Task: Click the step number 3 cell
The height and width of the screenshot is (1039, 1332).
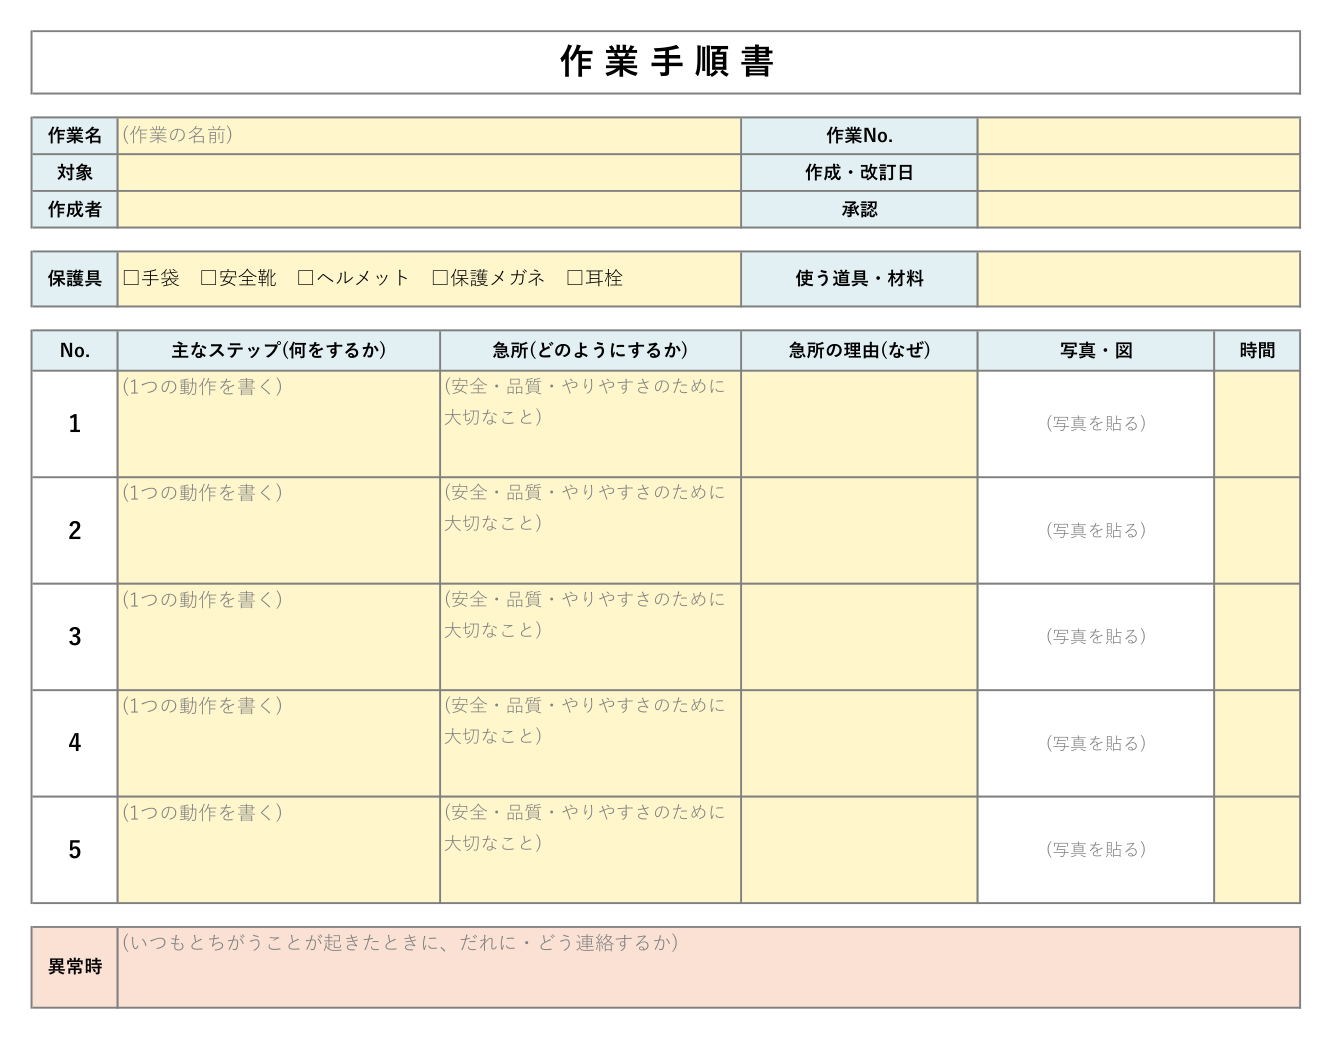Action: [x=75, y=637]
